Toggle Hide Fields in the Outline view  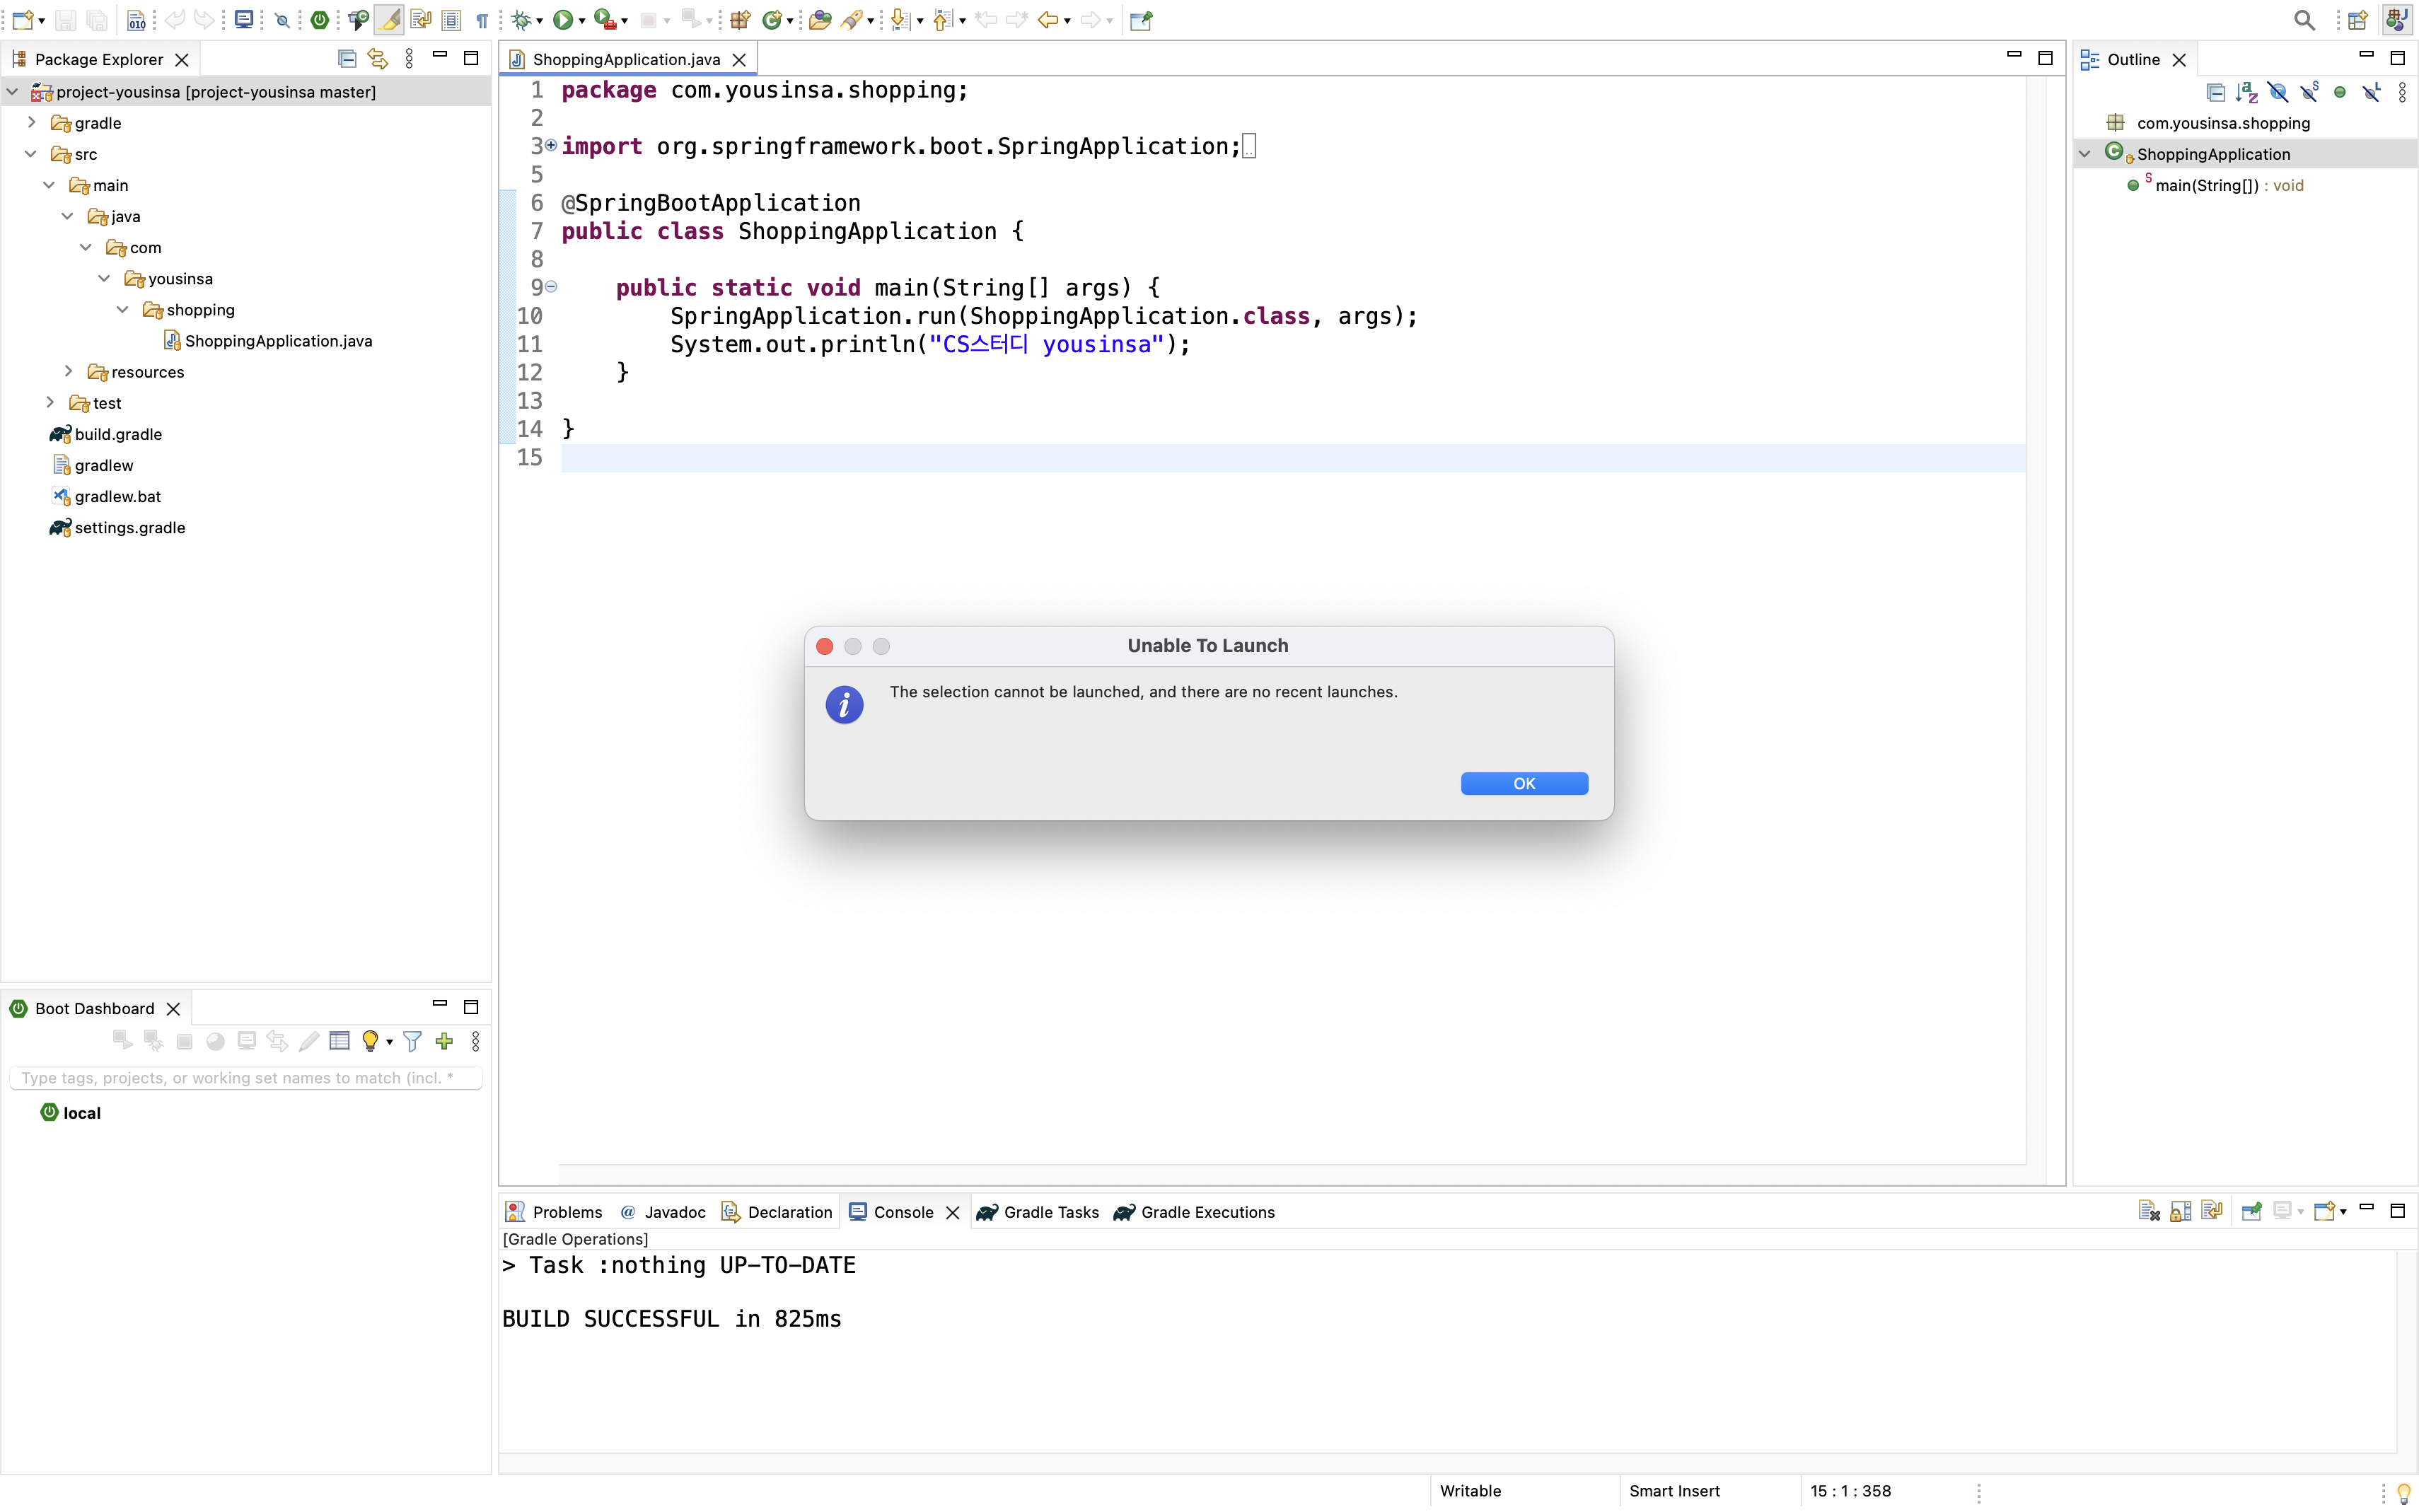[x=2279, y=91]
